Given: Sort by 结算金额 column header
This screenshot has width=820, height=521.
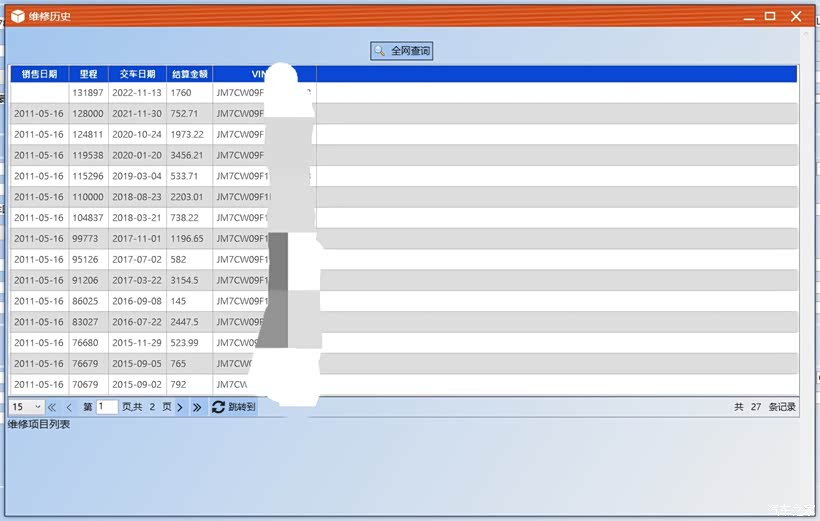Looking at the screenshot, I should [189, 74].
